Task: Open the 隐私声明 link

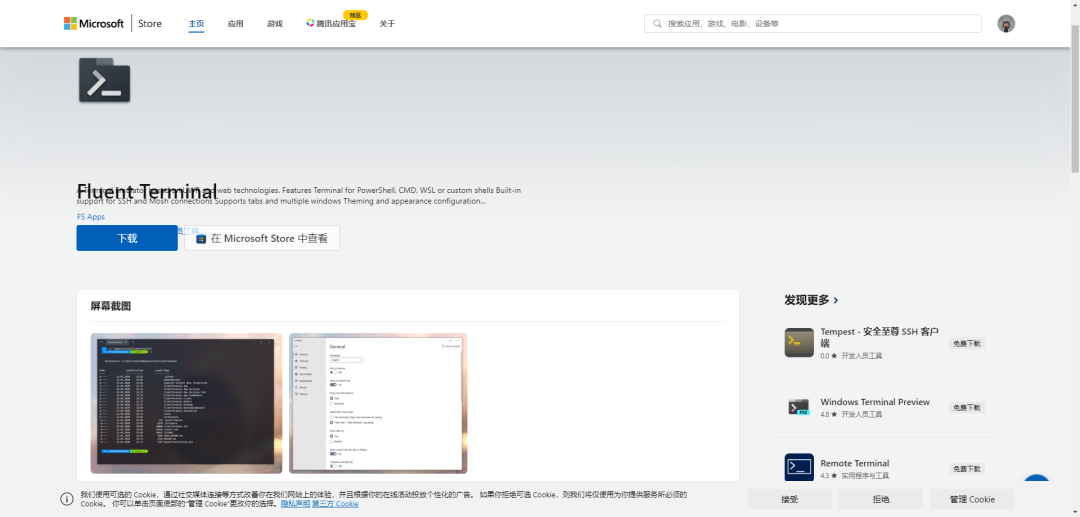Action: coord(295,504)
